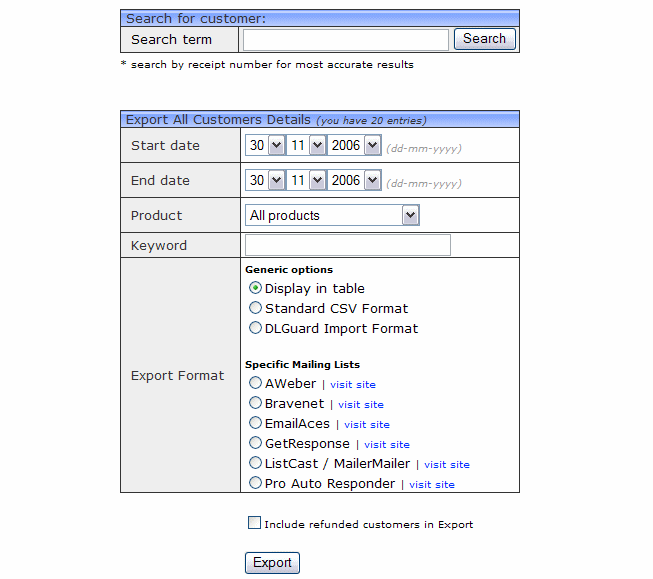Open the Start date year dropdown
This screenshot has width=653, height=579.
tap(355, 146)
